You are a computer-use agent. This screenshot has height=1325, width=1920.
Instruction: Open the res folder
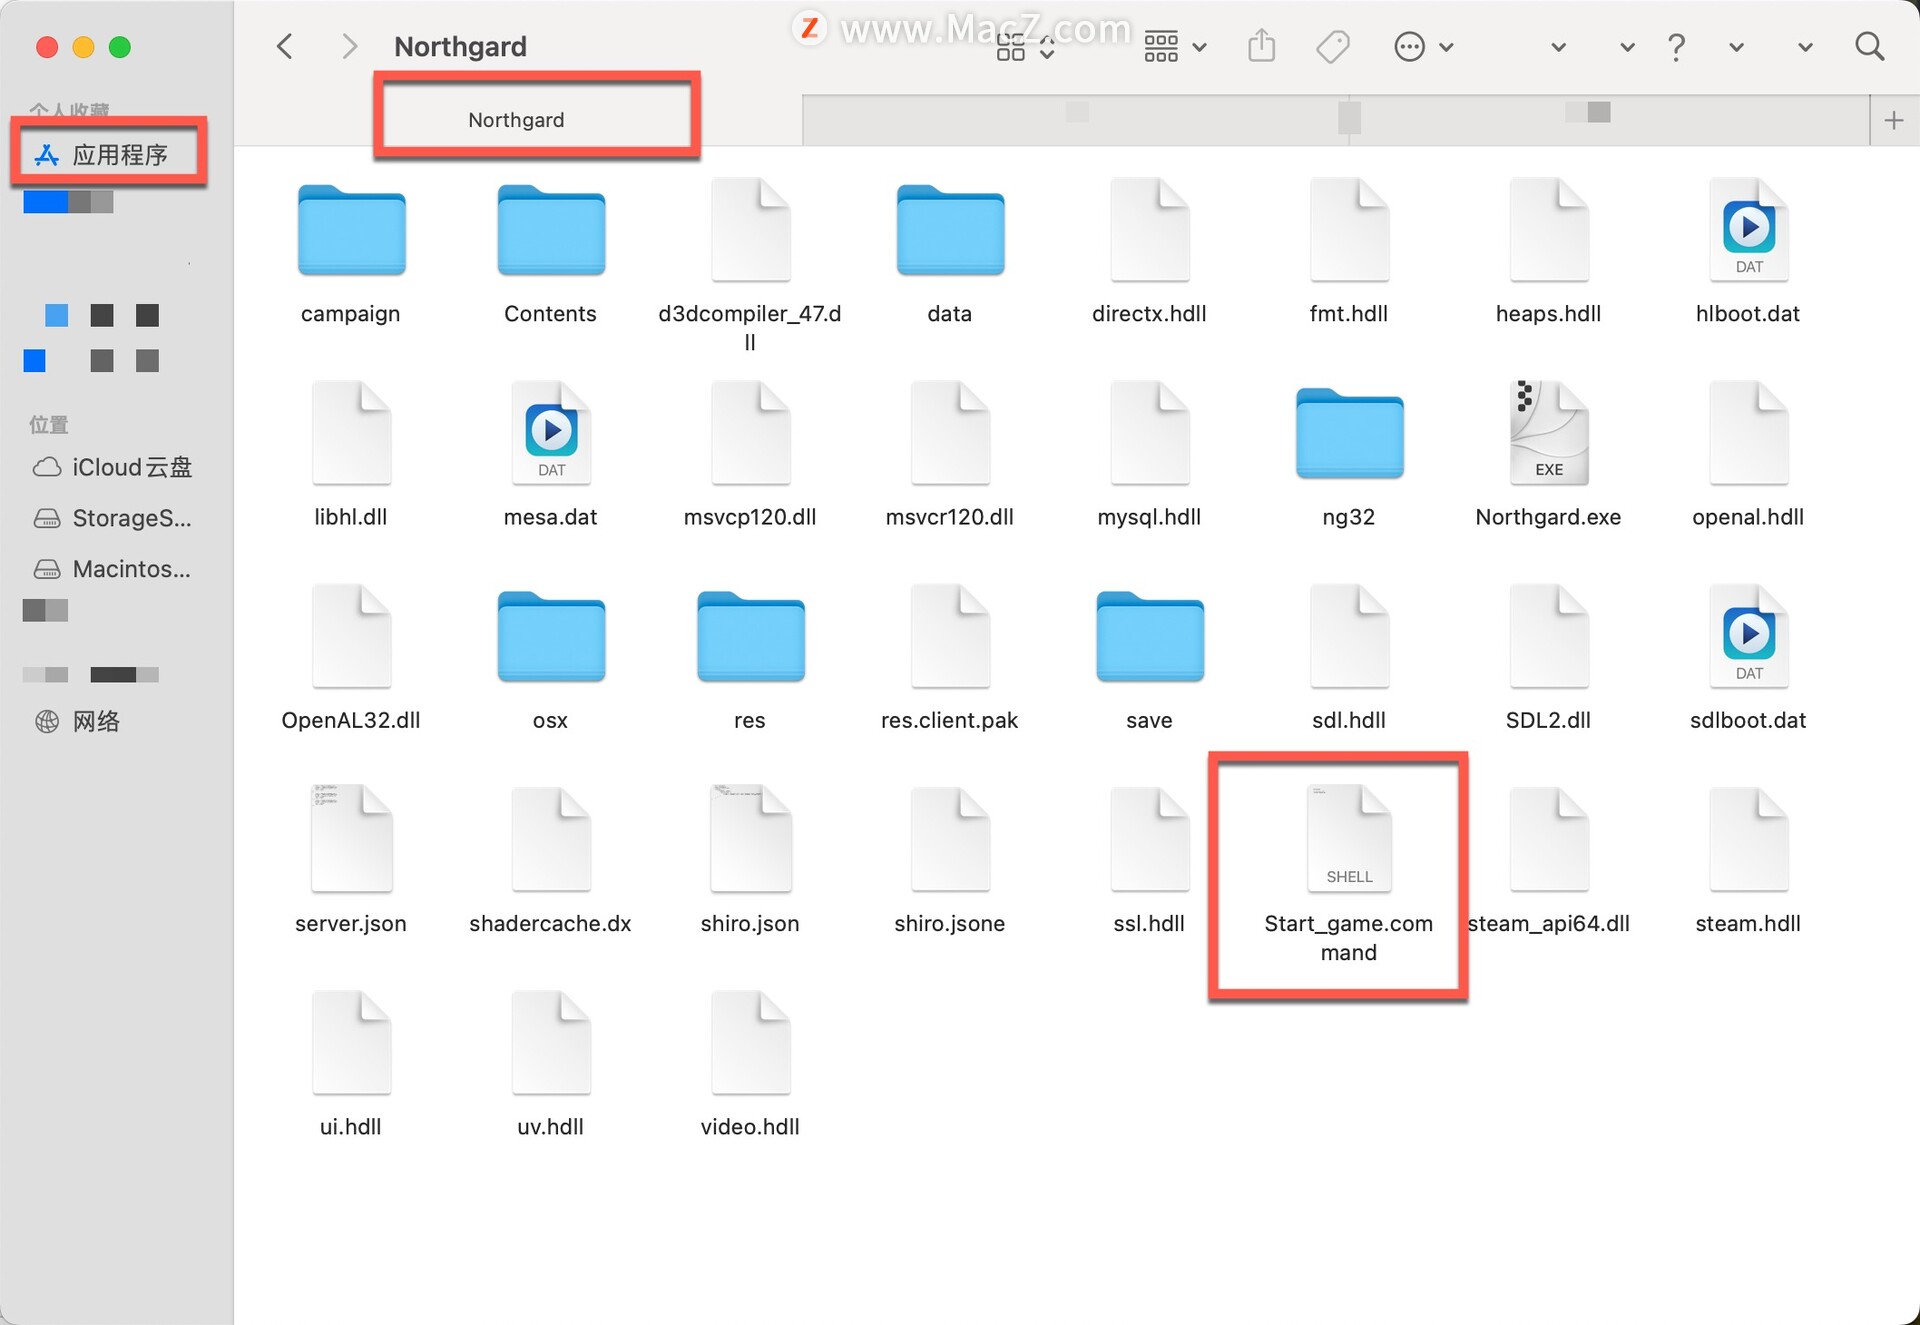tap(750, 637)
